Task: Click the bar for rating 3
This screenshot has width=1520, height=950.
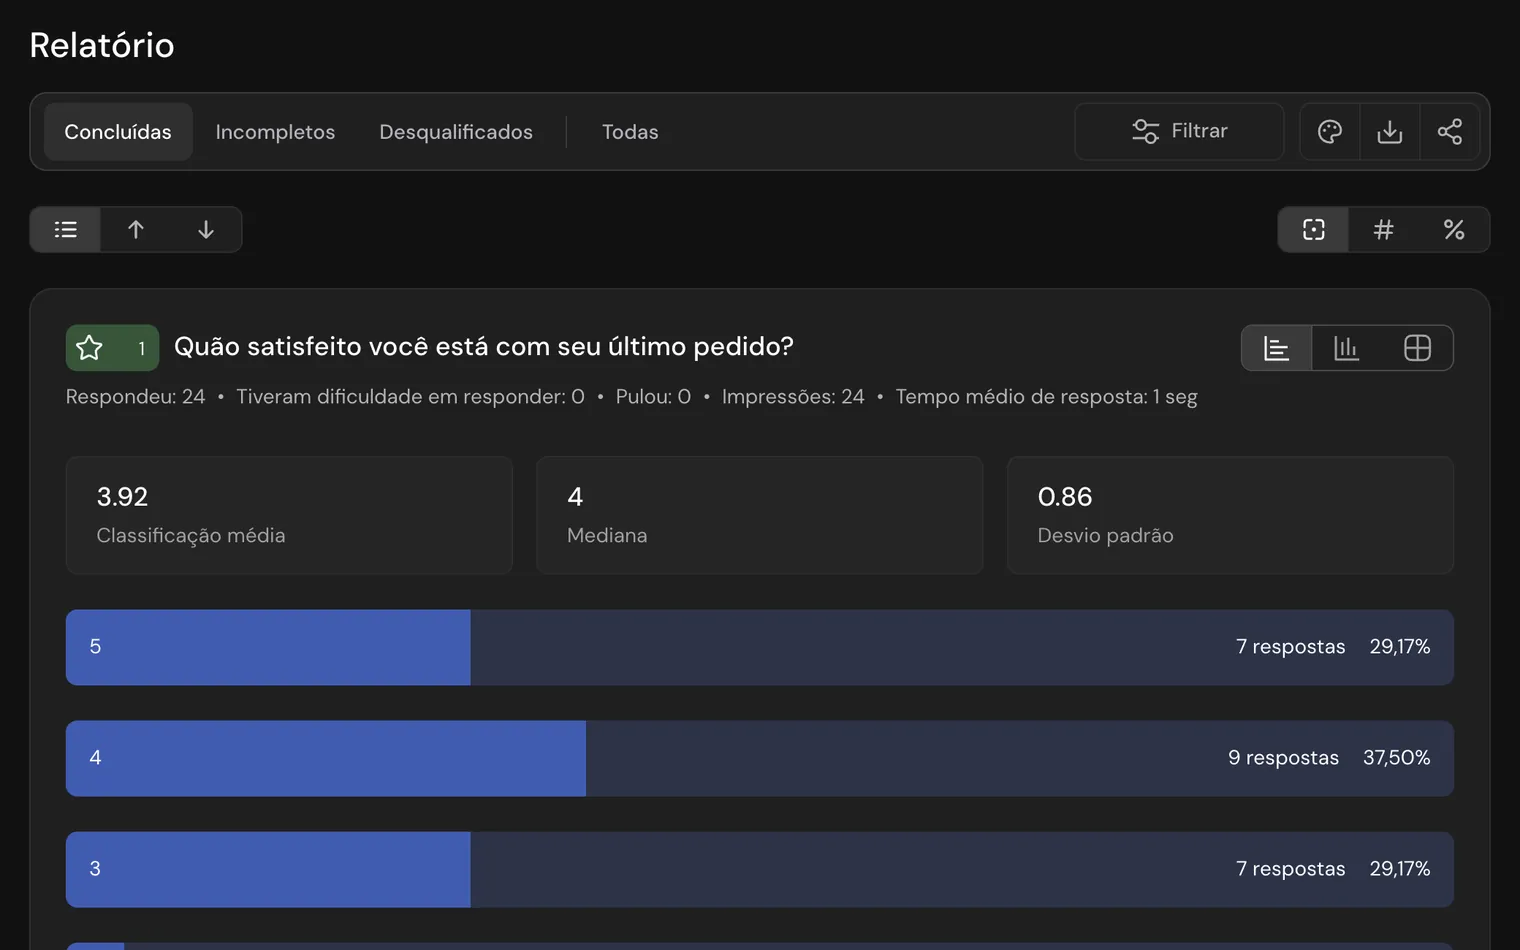Action: tap(760, 869)
